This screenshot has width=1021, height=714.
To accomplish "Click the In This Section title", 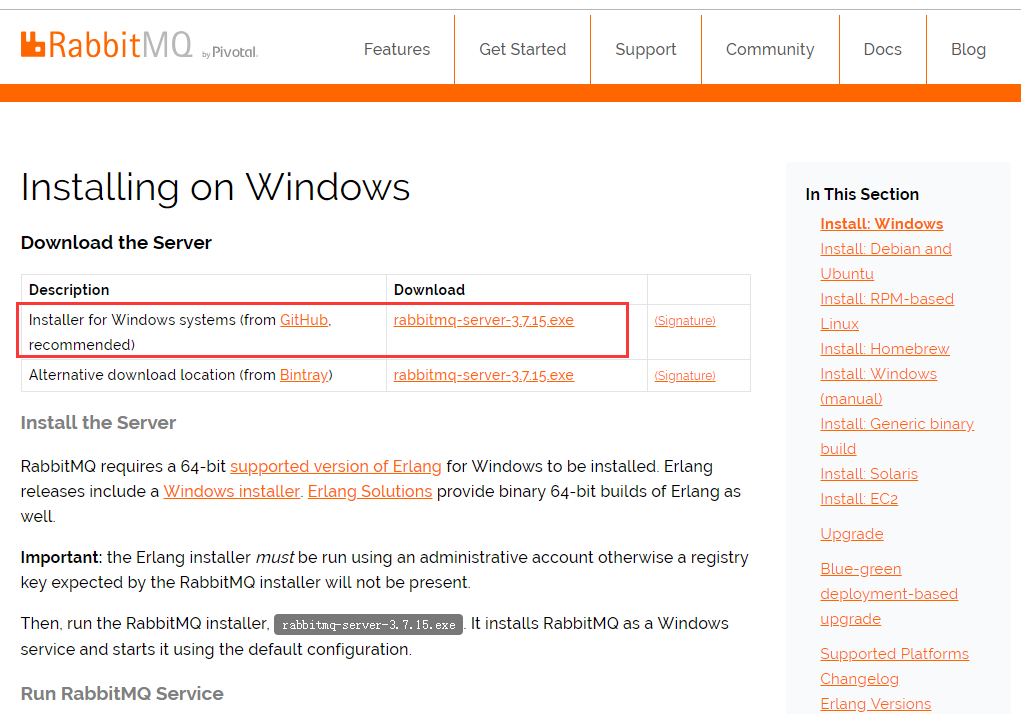I will point(862,195).
